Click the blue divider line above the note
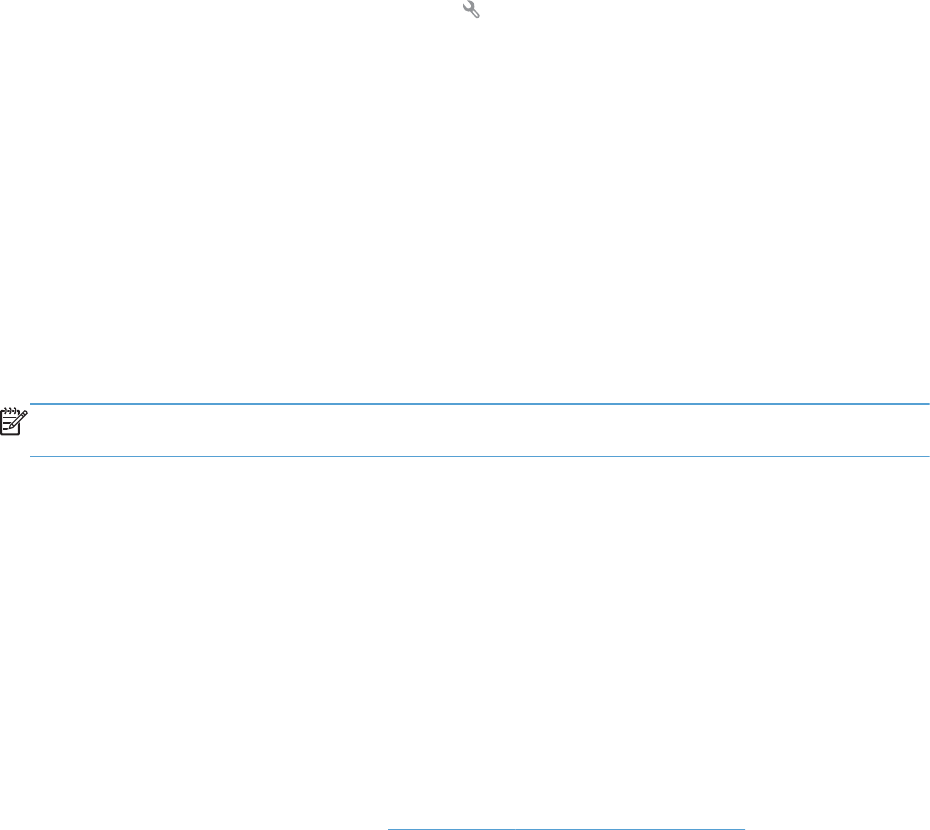930x830 pixels. 479,404
